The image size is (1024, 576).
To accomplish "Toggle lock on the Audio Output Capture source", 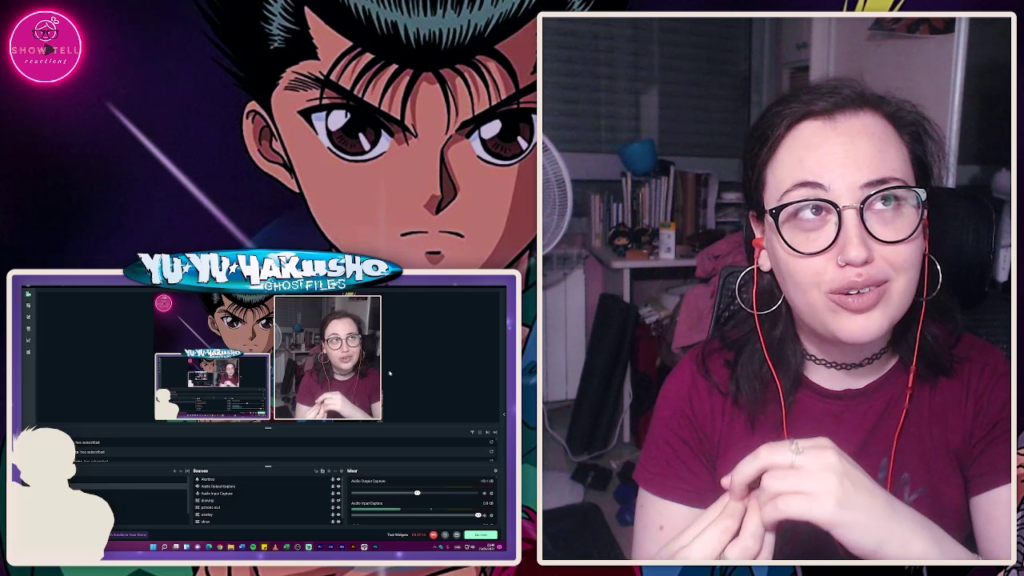I will pos(333,486).
